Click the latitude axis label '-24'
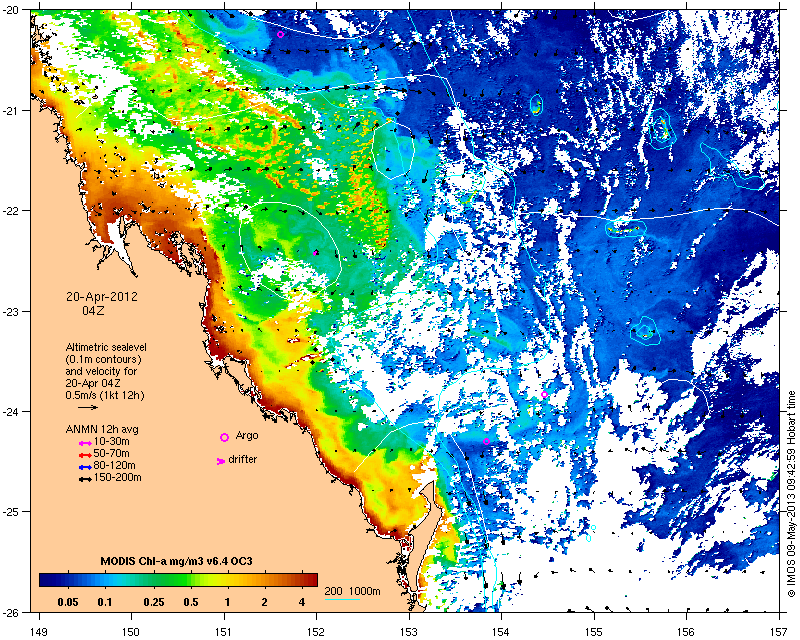Viewport: 800px width, 640px height. click(x=11, y=411)
